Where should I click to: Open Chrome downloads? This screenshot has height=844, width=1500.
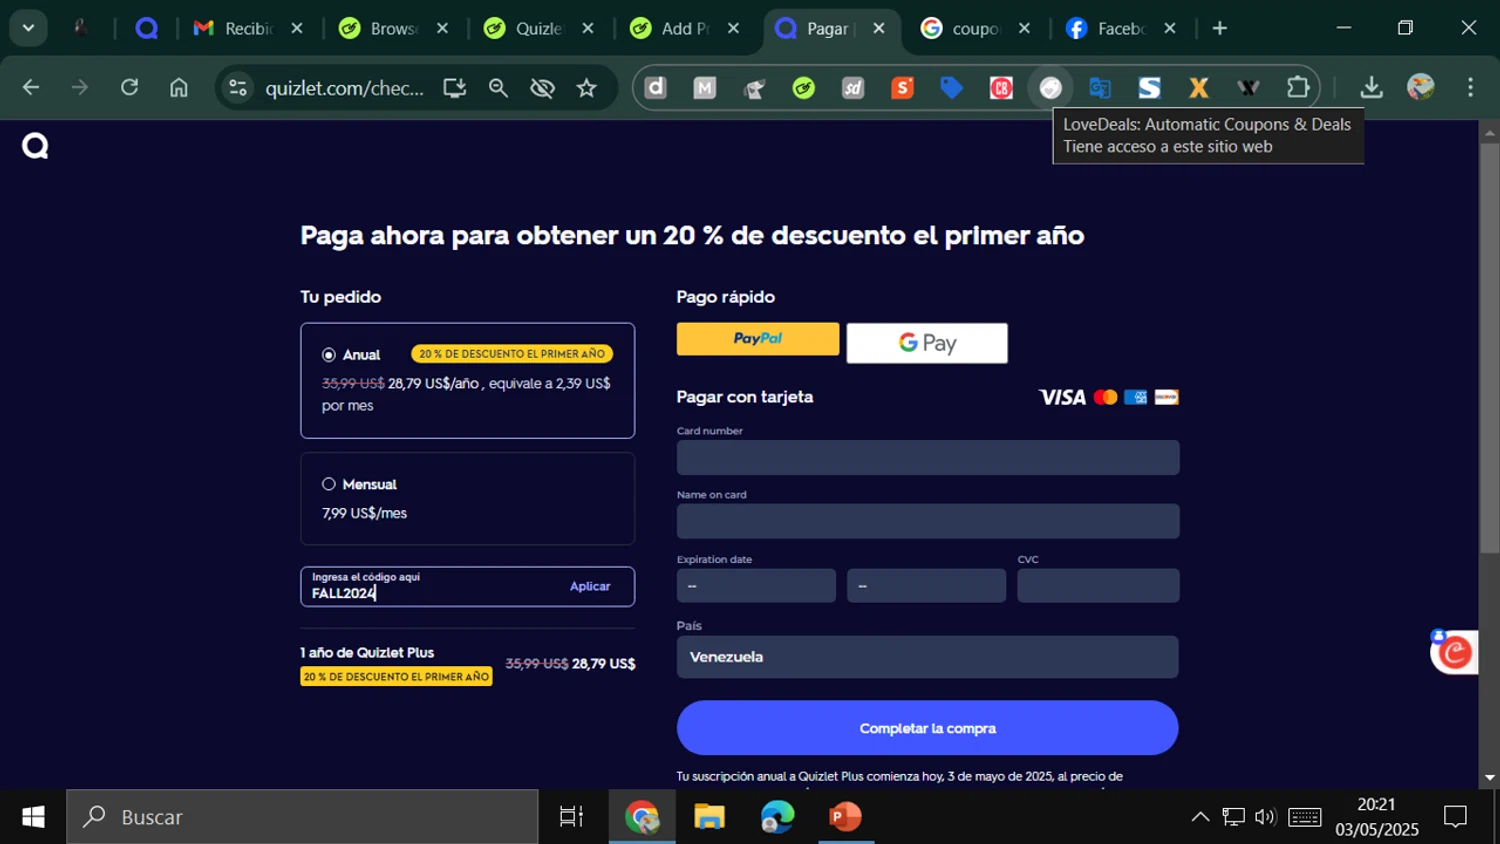point(1372,88)
